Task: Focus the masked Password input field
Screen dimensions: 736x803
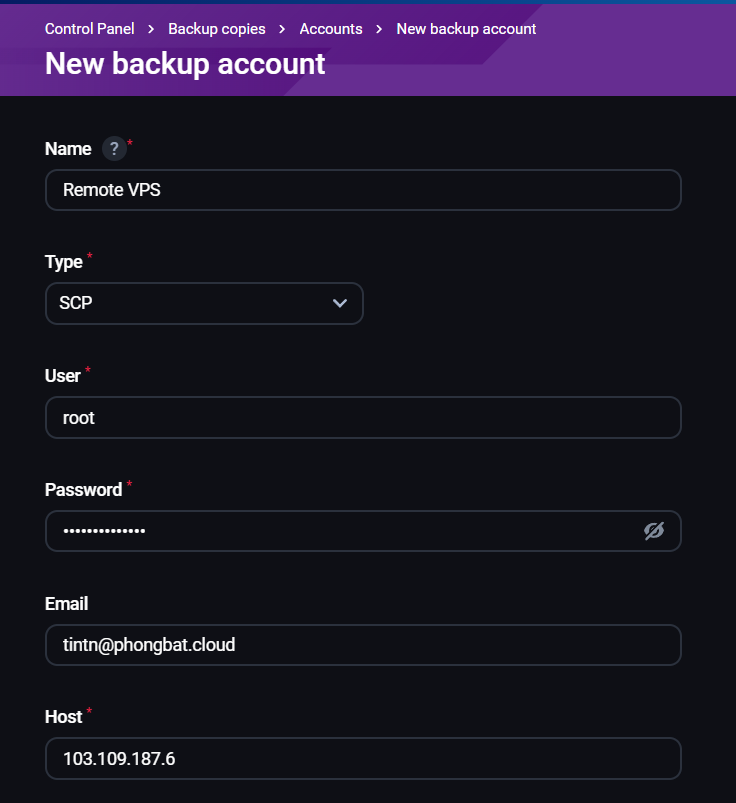Action: pyautogui.click(x=340, y=531)
